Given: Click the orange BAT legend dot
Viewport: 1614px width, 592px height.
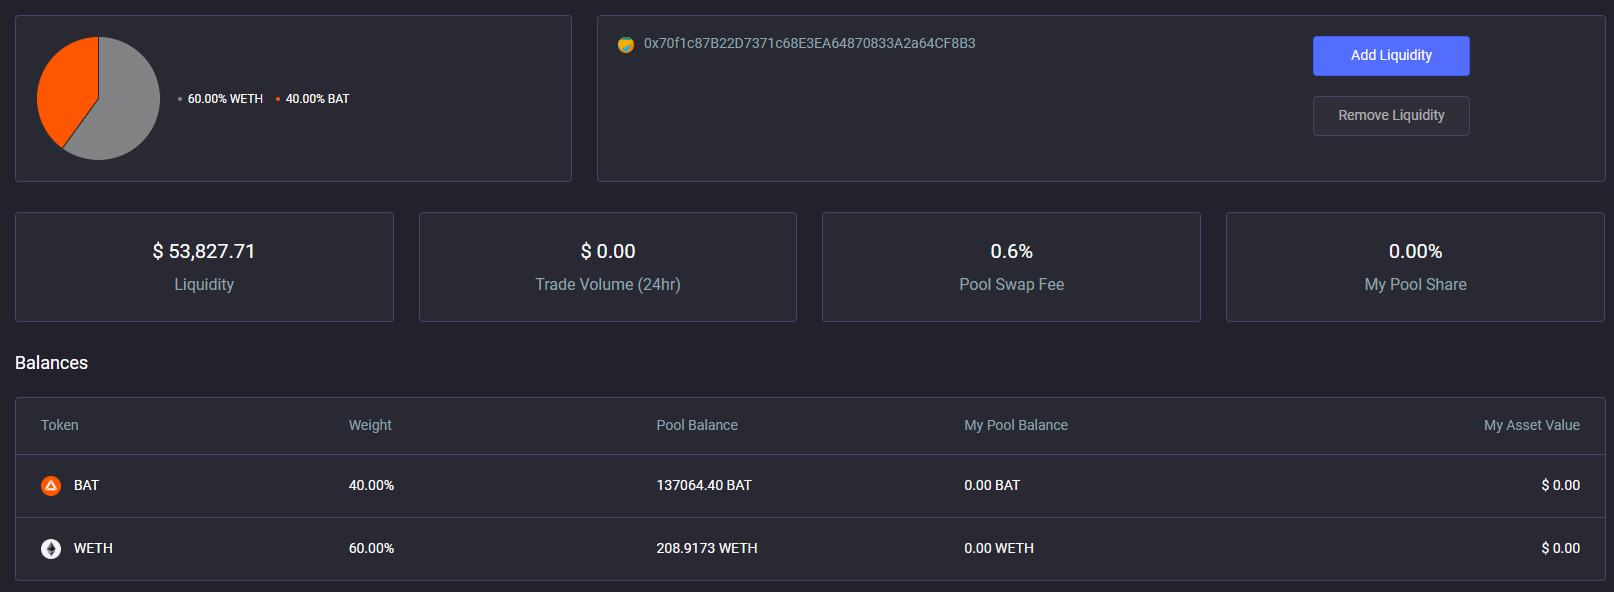Looking at the screenshot, I should point(278,99).
